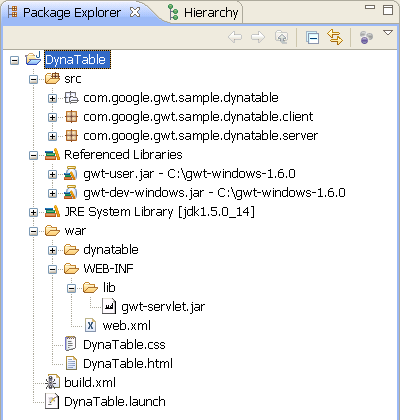Collapse the war folder
This screenshot has height=420, width=400.
[x=33, y=231]
